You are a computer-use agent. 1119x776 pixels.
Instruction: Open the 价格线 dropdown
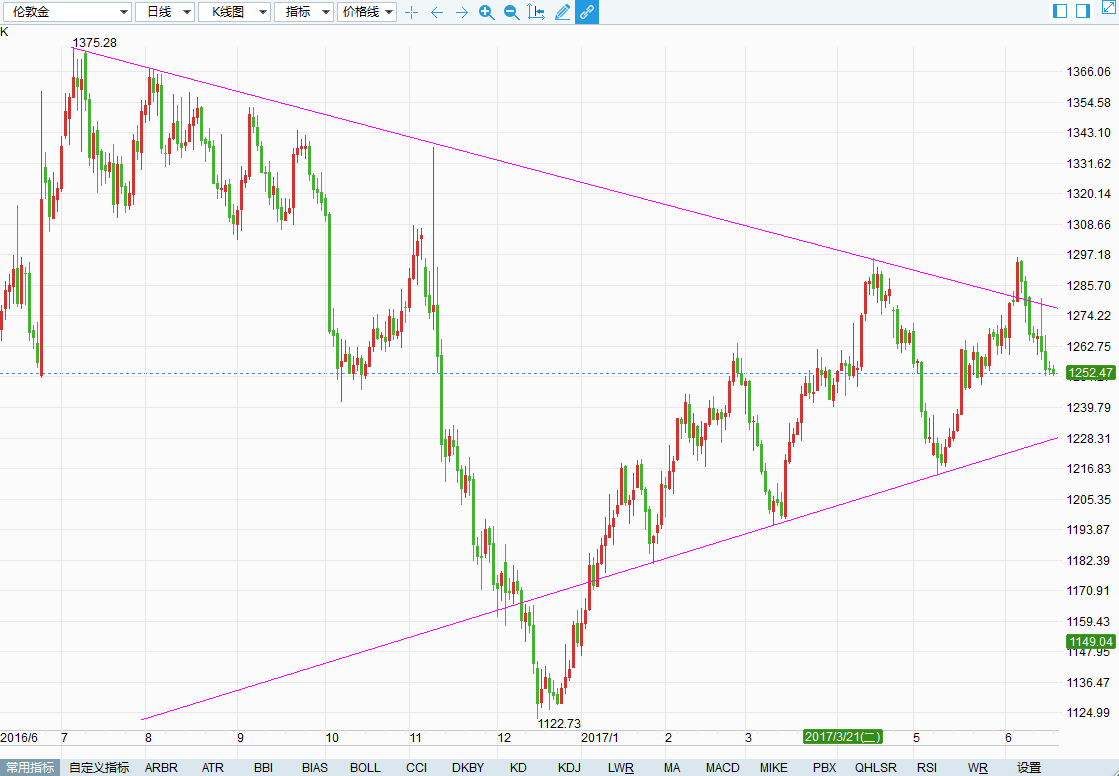pyautogui.click(x=367, y=12)
